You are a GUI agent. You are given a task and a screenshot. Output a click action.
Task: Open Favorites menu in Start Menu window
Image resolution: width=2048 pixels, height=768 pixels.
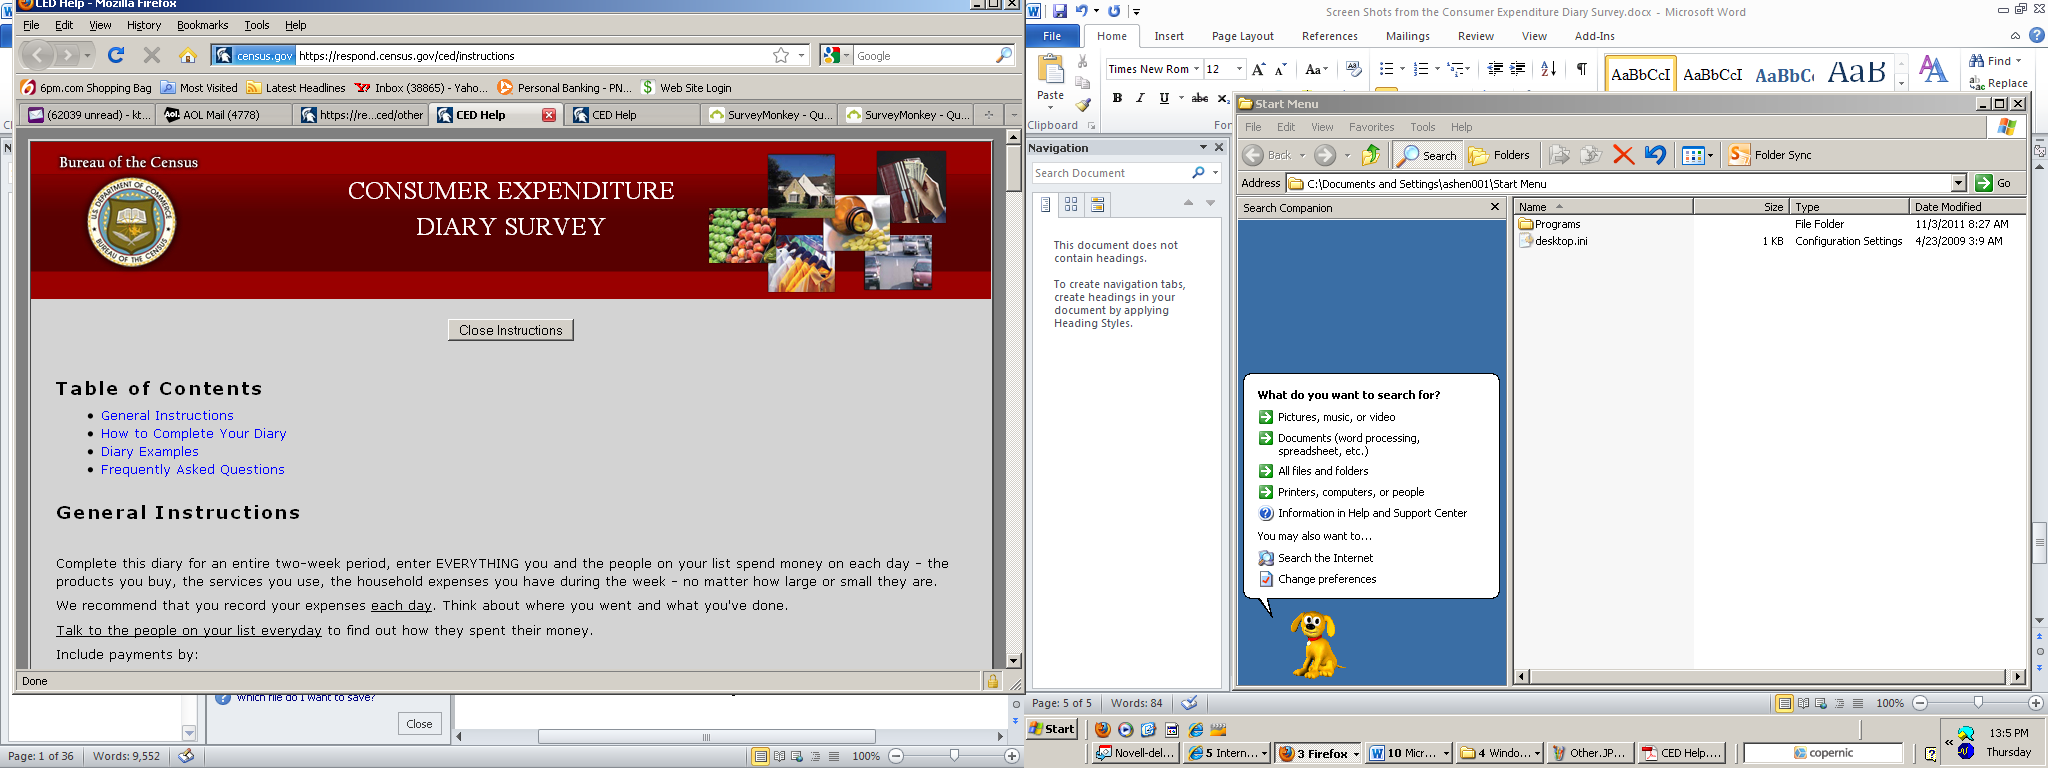pos(1371,127)
